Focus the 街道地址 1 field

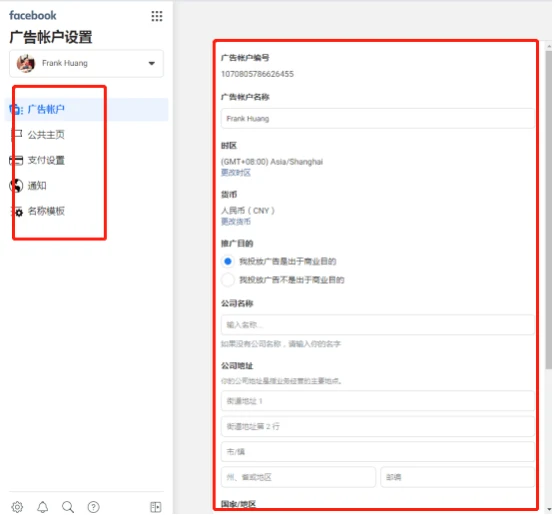[377, 401]
